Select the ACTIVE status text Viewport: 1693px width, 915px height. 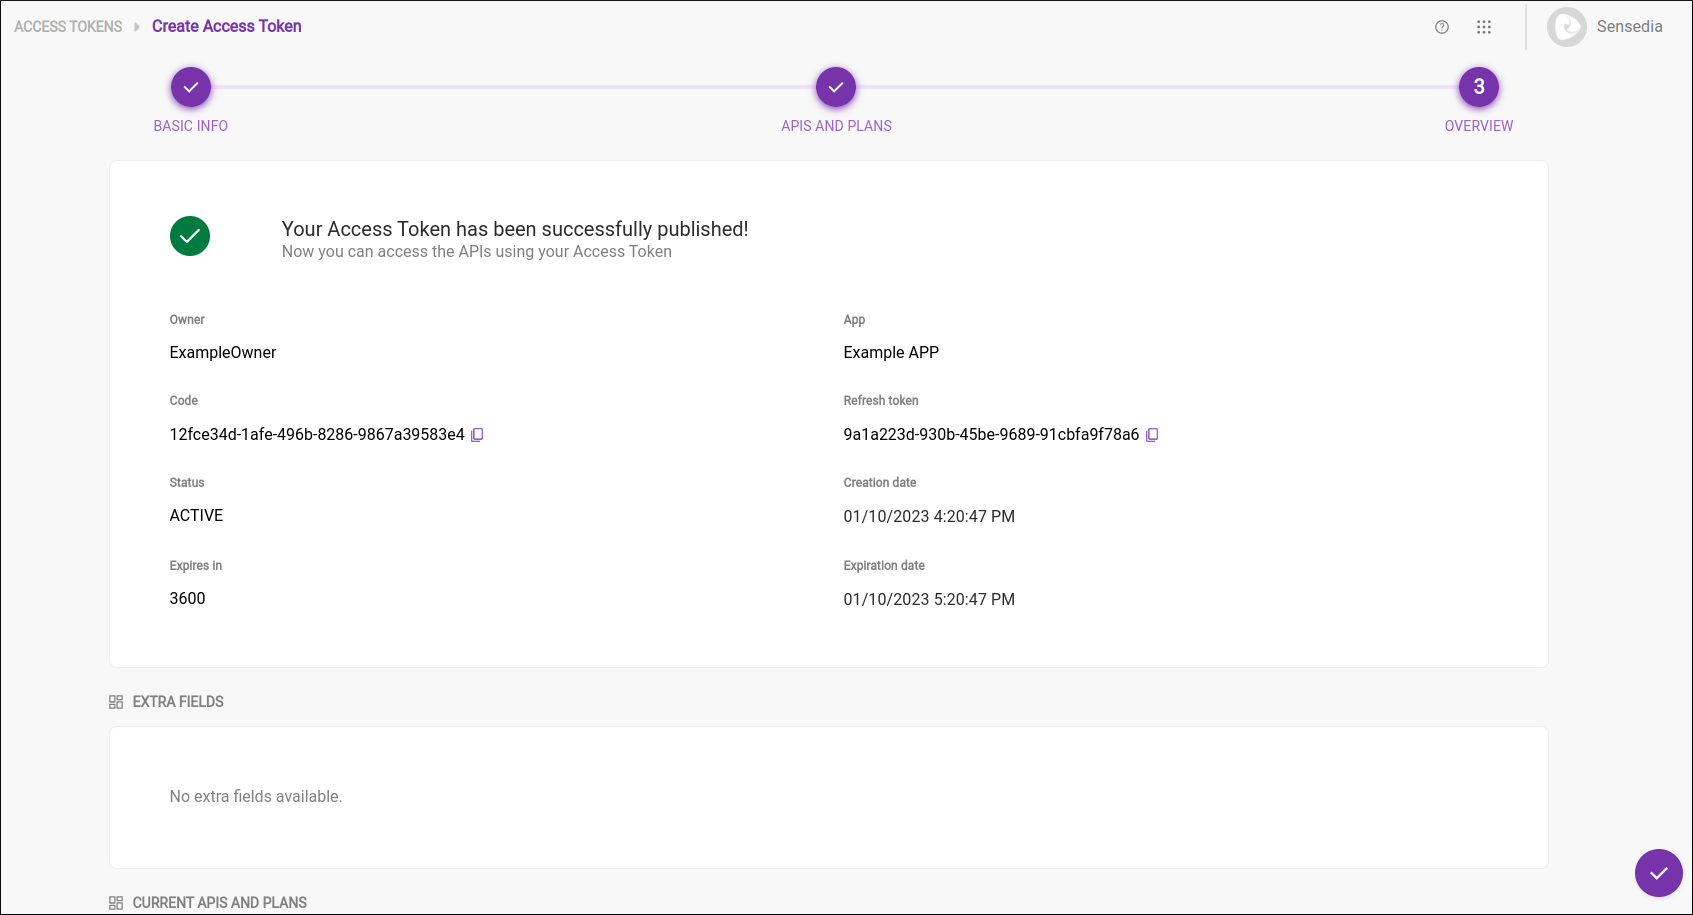196,515
